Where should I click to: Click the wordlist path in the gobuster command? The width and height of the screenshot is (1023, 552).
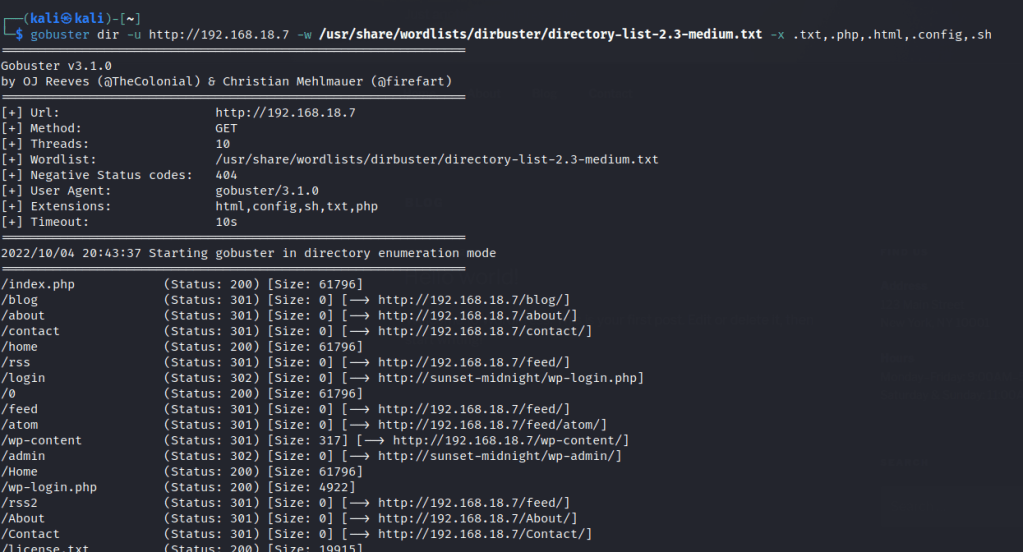[541, 35]
